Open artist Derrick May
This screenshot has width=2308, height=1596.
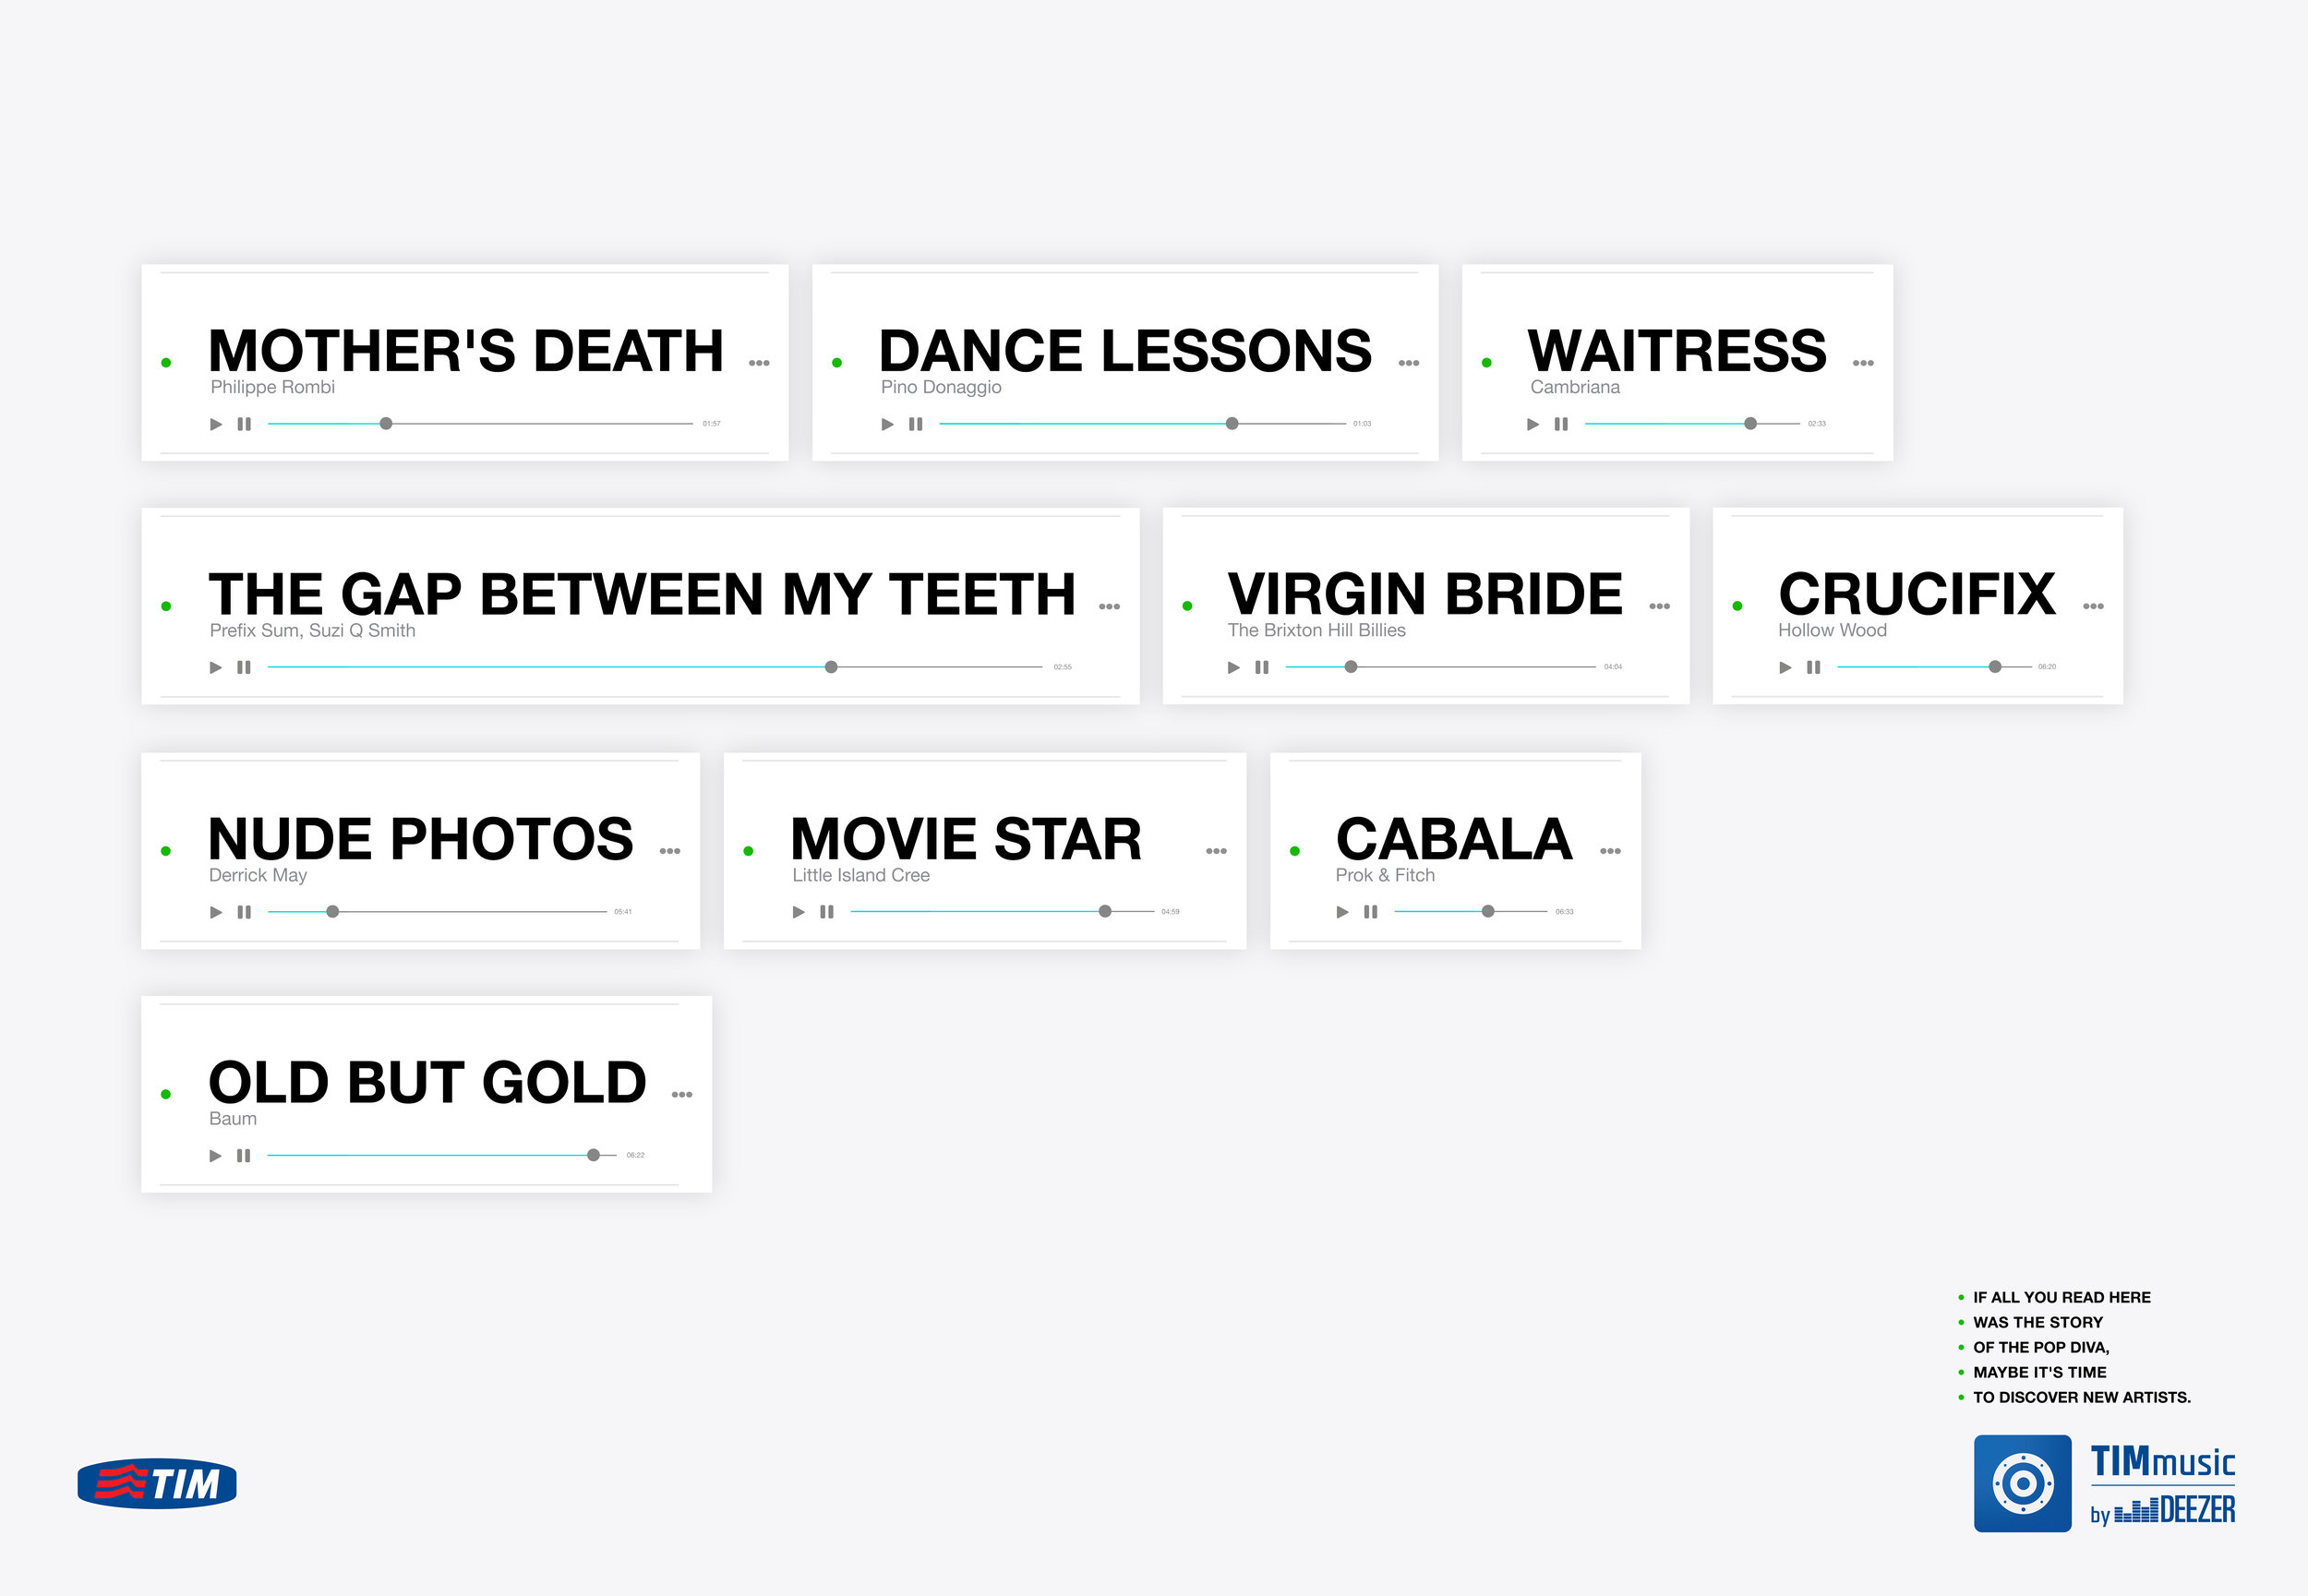(x=258, y=875)
